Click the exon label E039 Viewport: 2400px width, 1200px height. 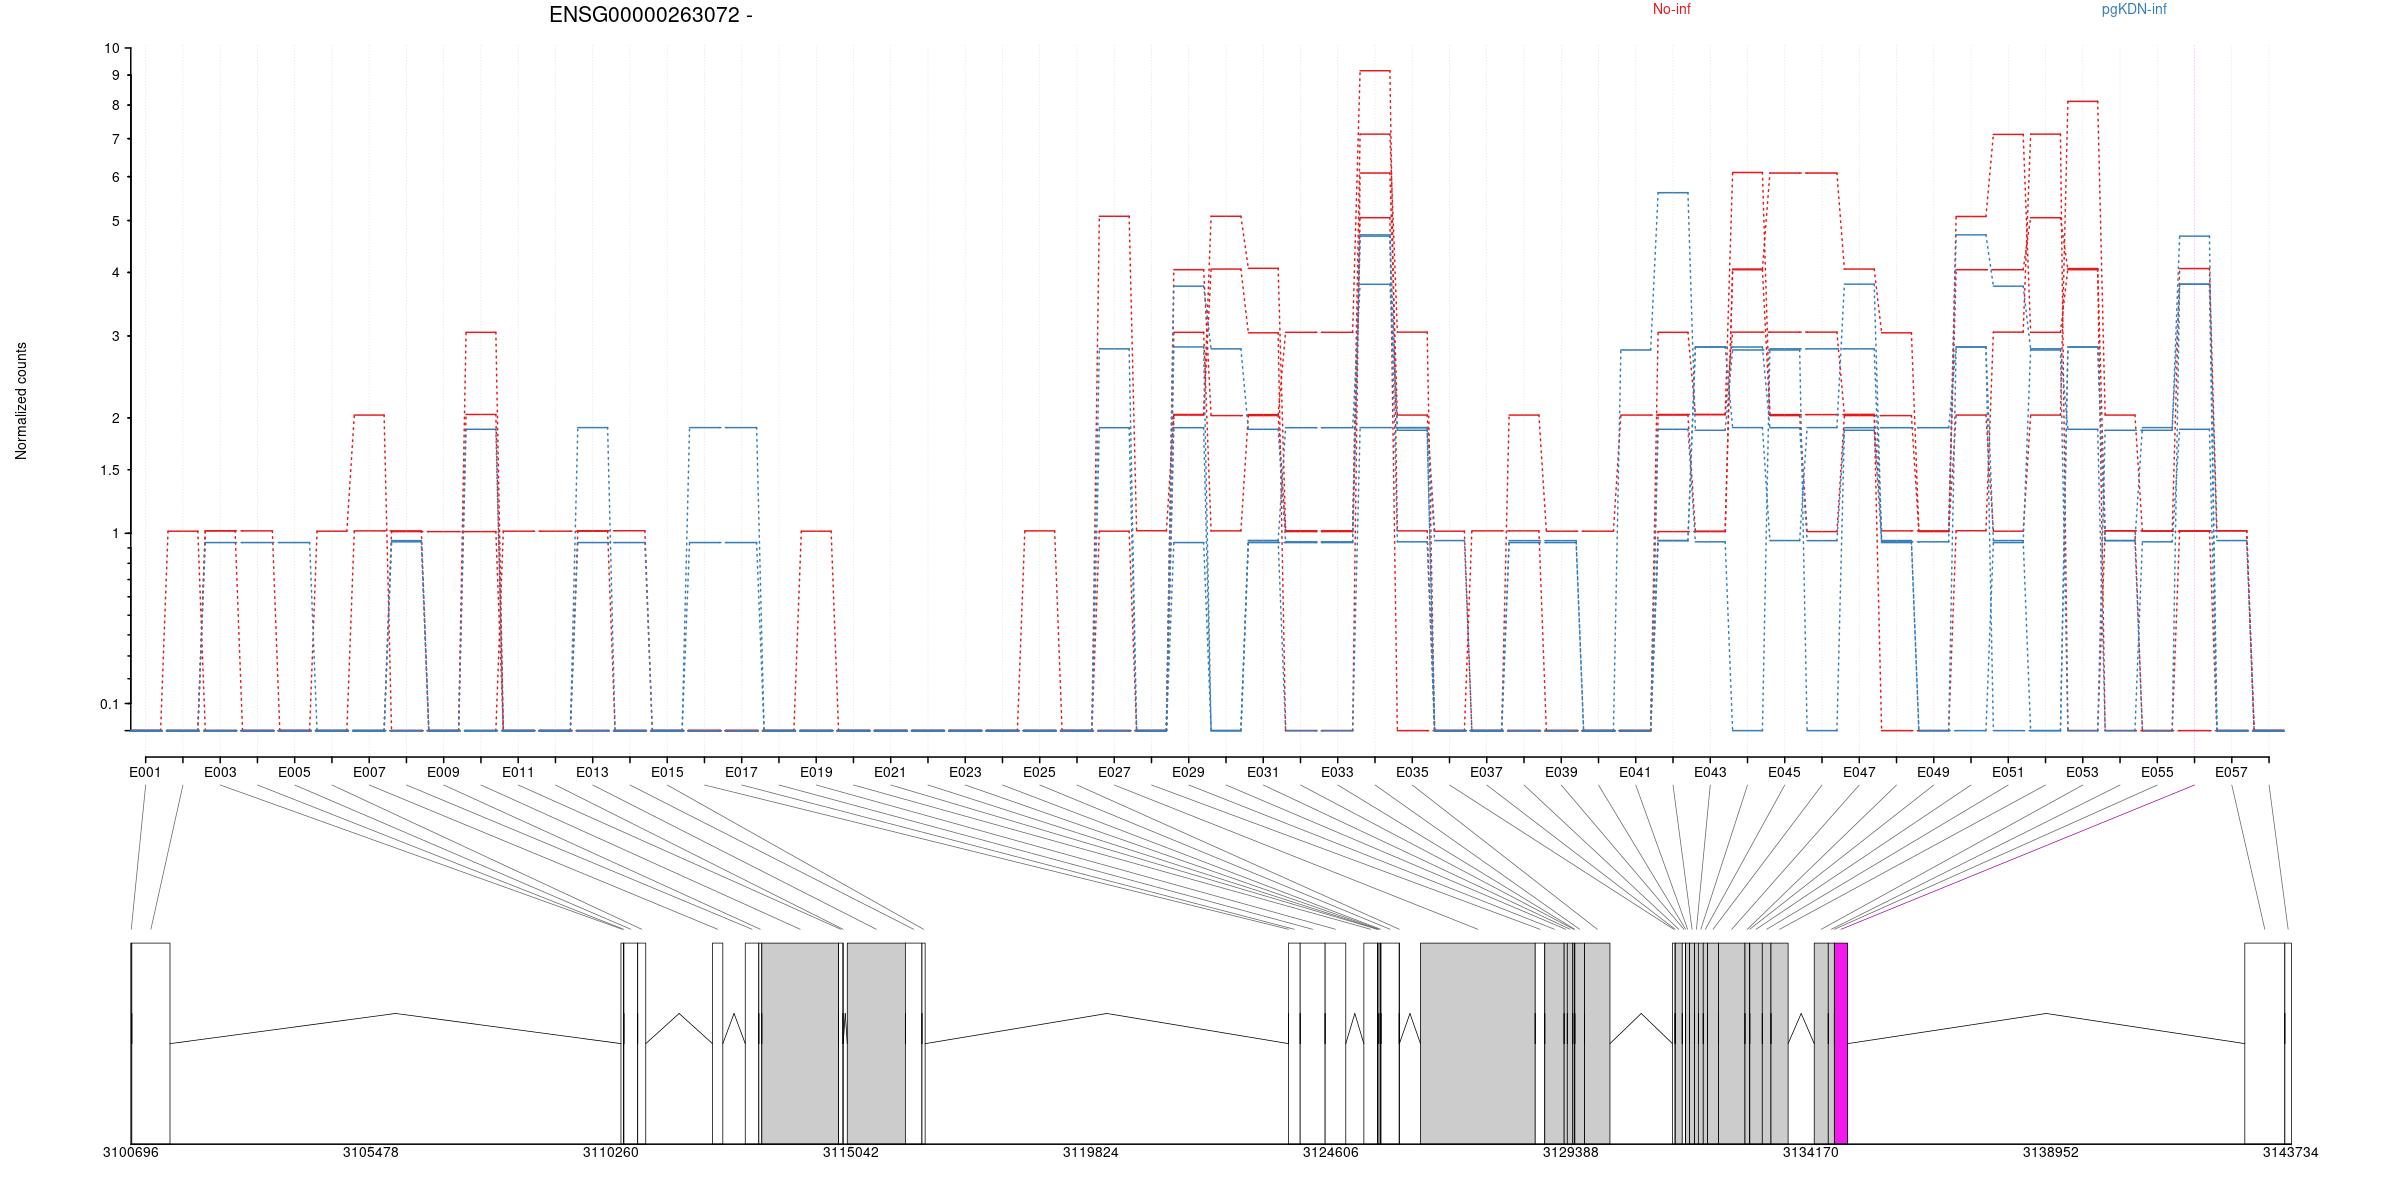(1561, 772)
